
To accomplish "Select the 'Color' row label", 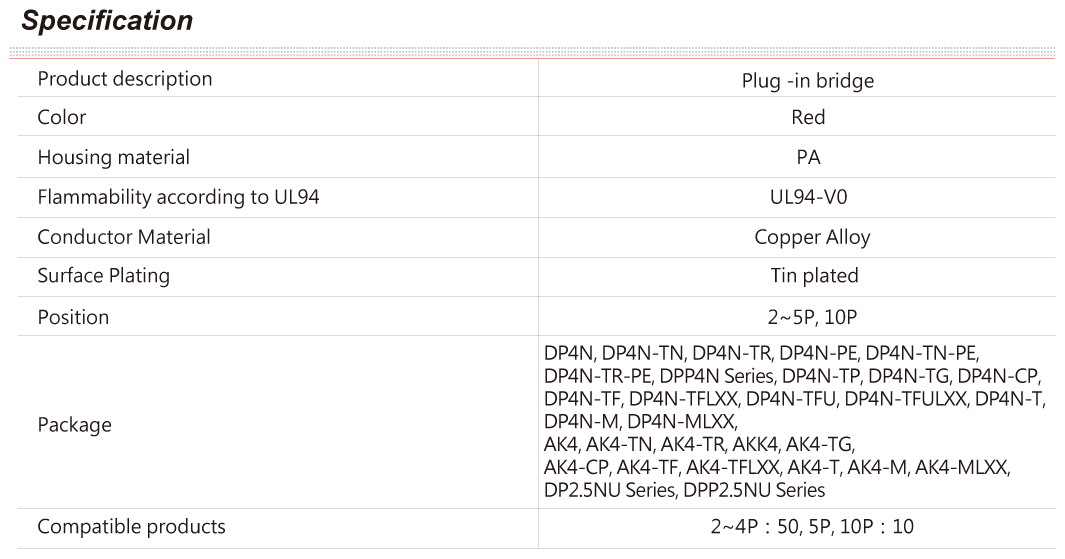I will (x=62, y=118).
